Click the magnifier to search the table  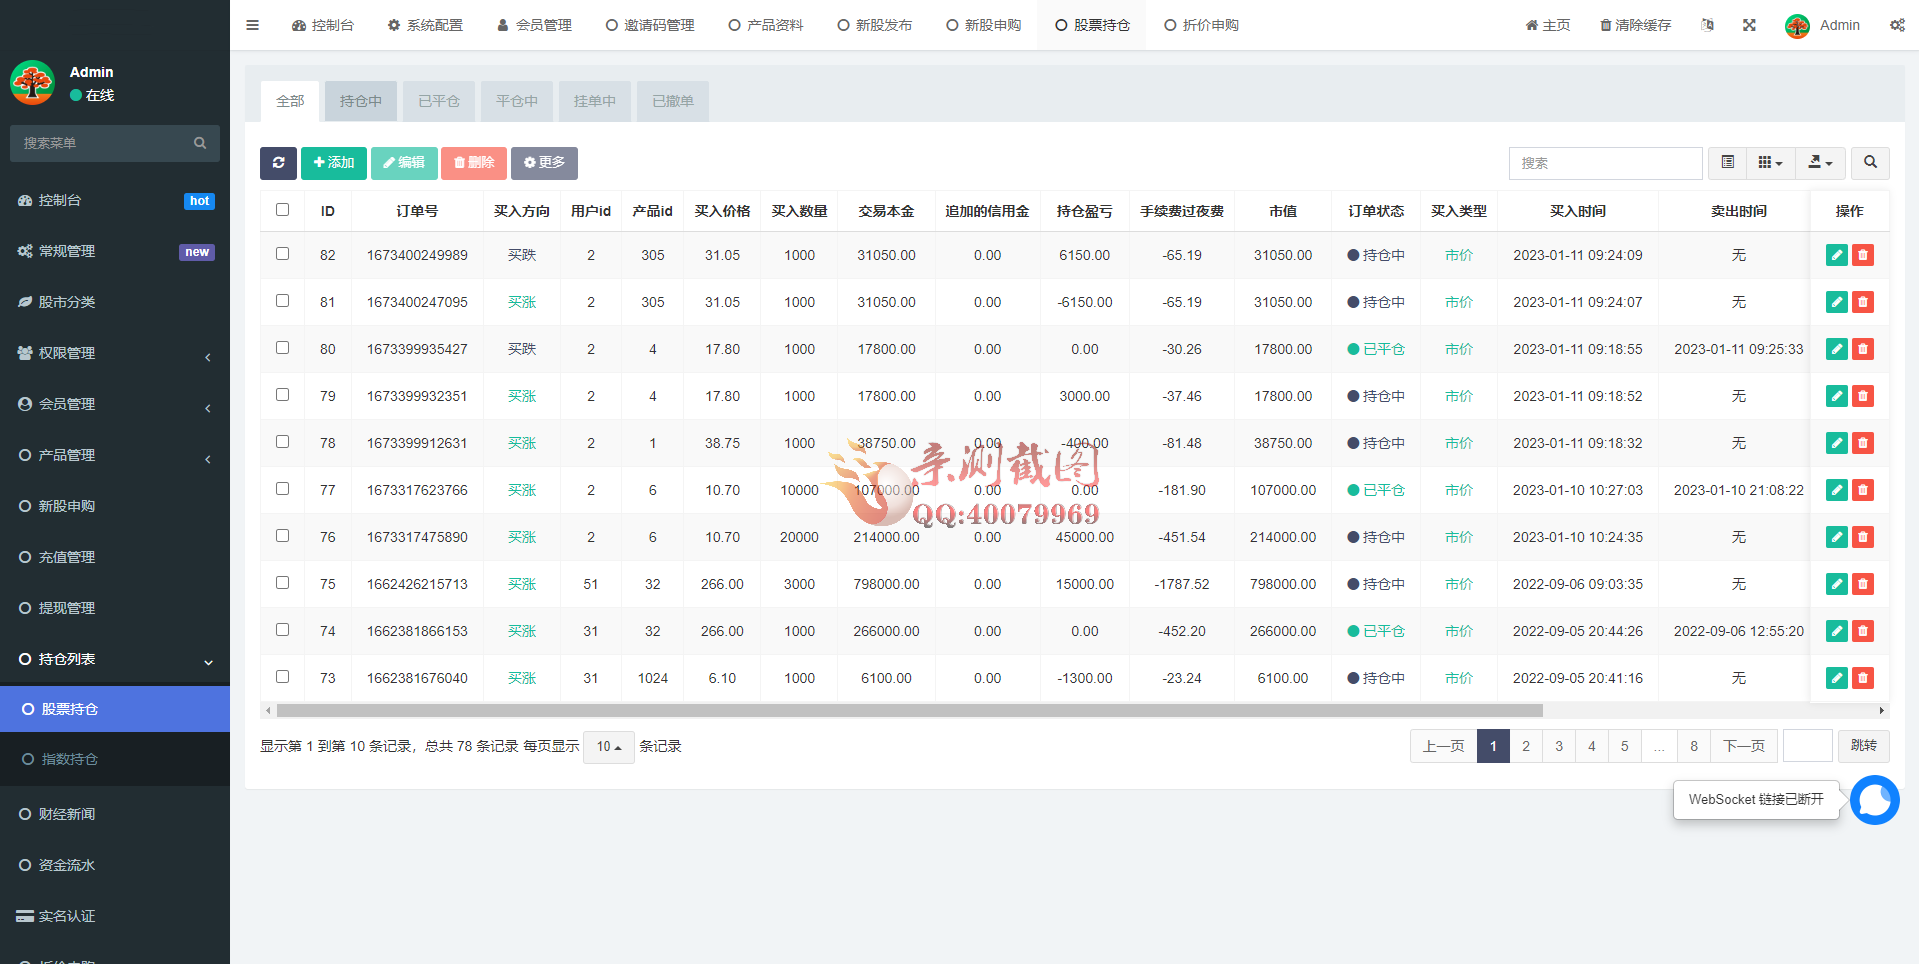coord(1869,162)
